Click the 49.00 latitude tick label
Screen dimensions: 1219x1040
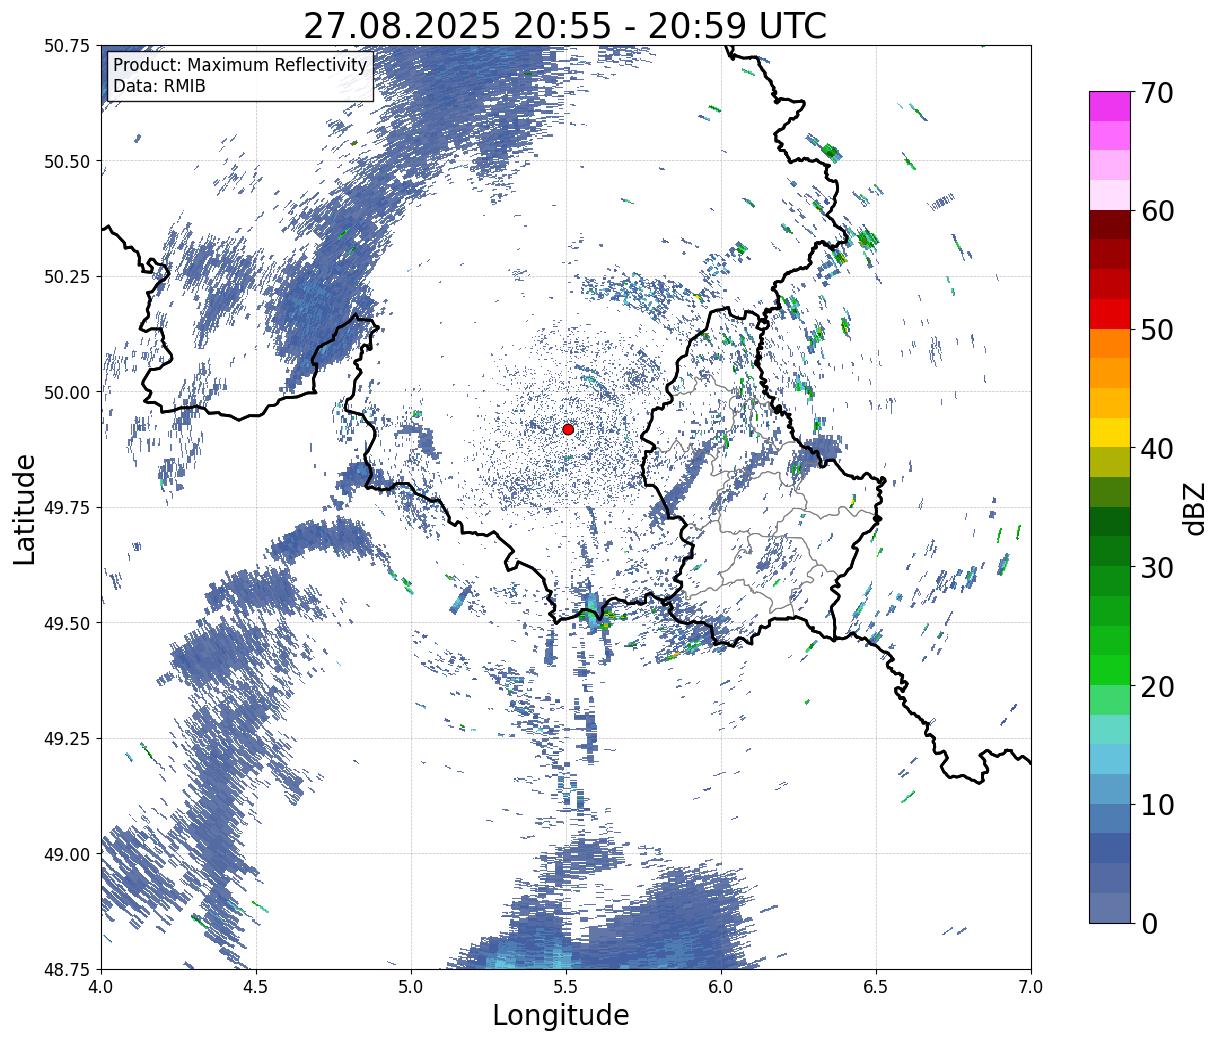pos(68,854)
